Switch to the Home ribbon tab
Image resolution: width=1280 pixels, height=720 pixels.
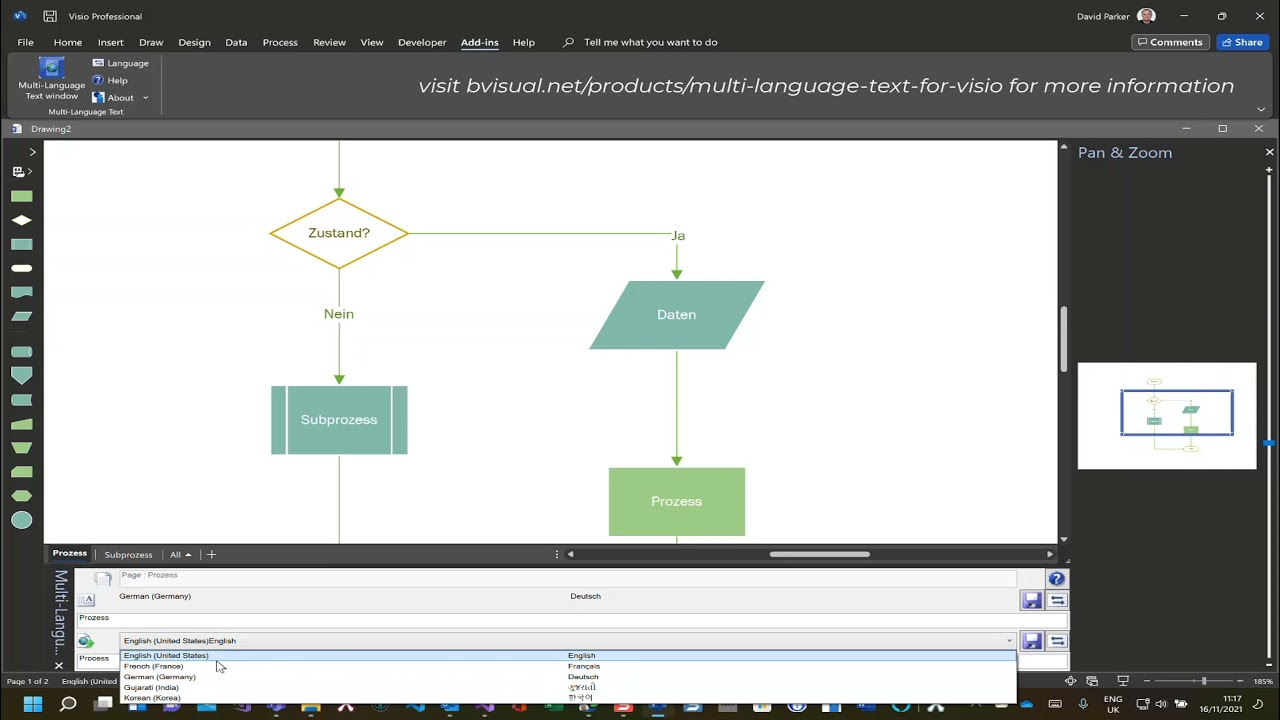[68, 42]
